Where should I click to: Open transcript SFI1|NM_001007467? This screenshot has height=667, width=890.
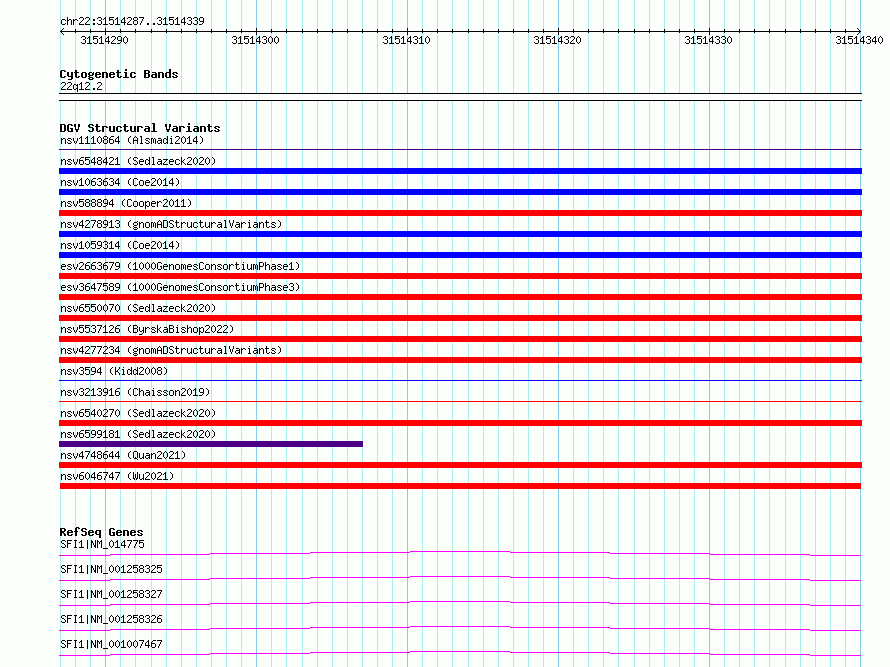(111, 644)
